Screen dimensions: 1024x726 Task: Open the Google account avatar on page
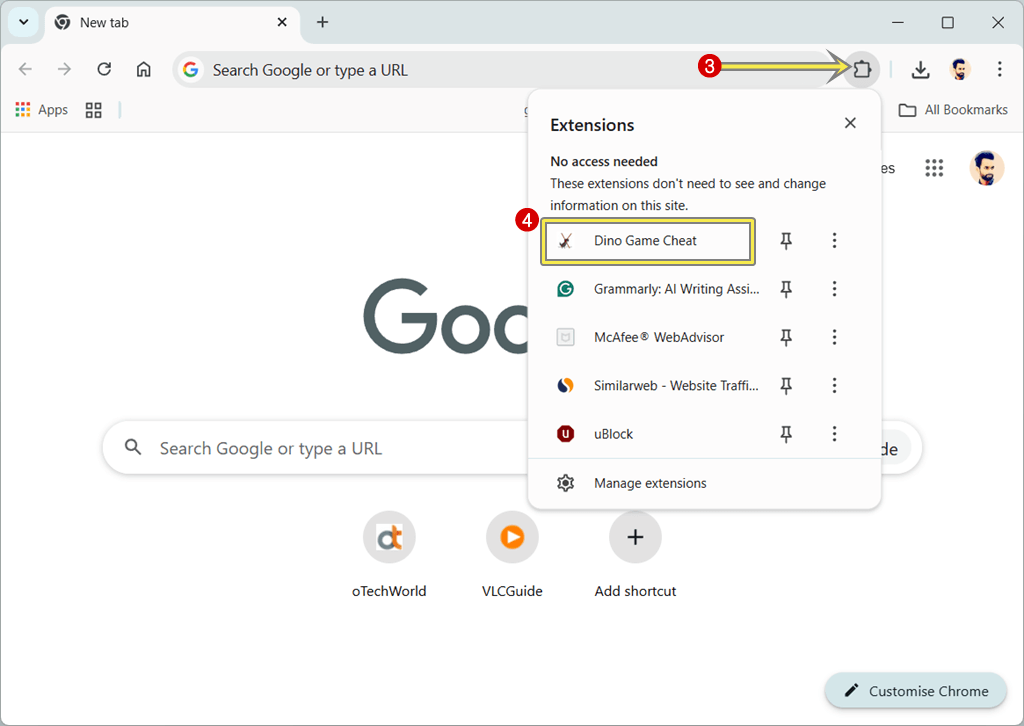point(987,168)
